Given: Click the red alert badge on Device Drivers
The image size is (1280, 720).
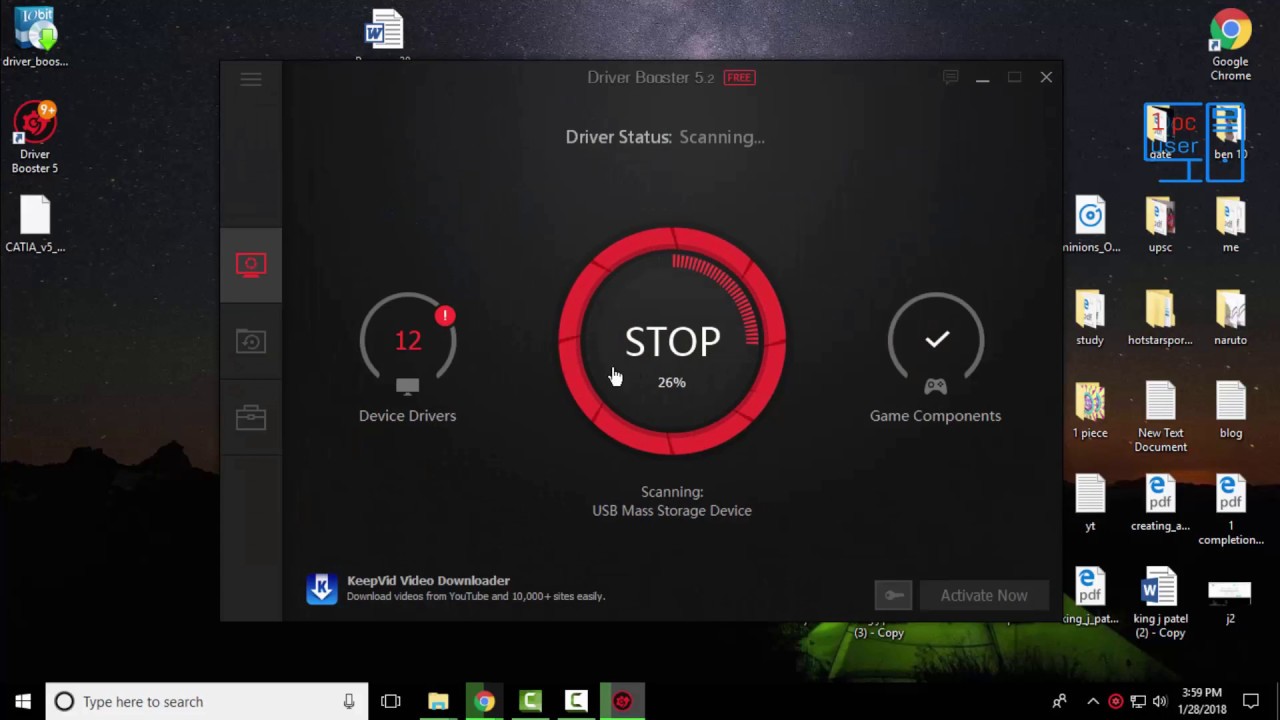Looking at the screenshot, I should coord(445,316).
